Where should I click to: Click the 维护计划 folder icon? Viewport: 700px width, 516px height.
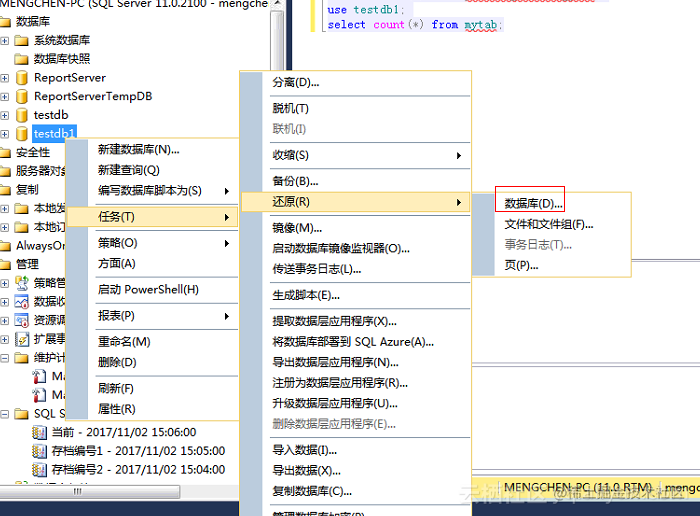tap(21, 358)
